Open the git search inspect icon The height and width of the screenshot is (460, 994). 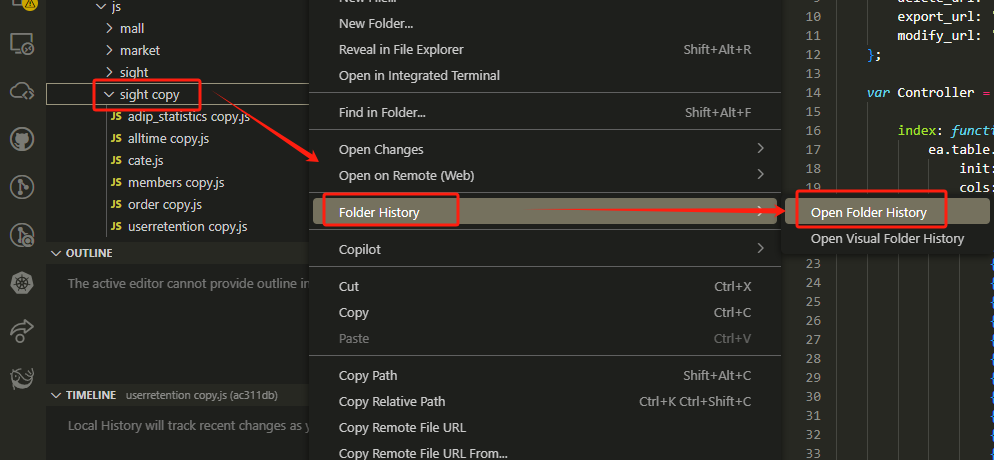coord(22,236)
